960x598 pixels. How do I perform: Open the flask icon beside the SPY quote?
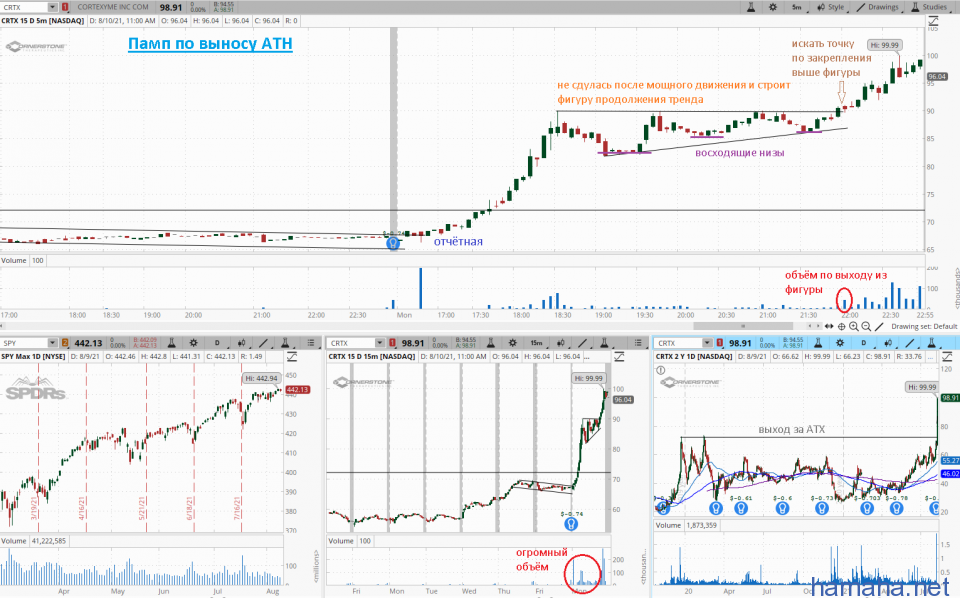pos(172,343)
